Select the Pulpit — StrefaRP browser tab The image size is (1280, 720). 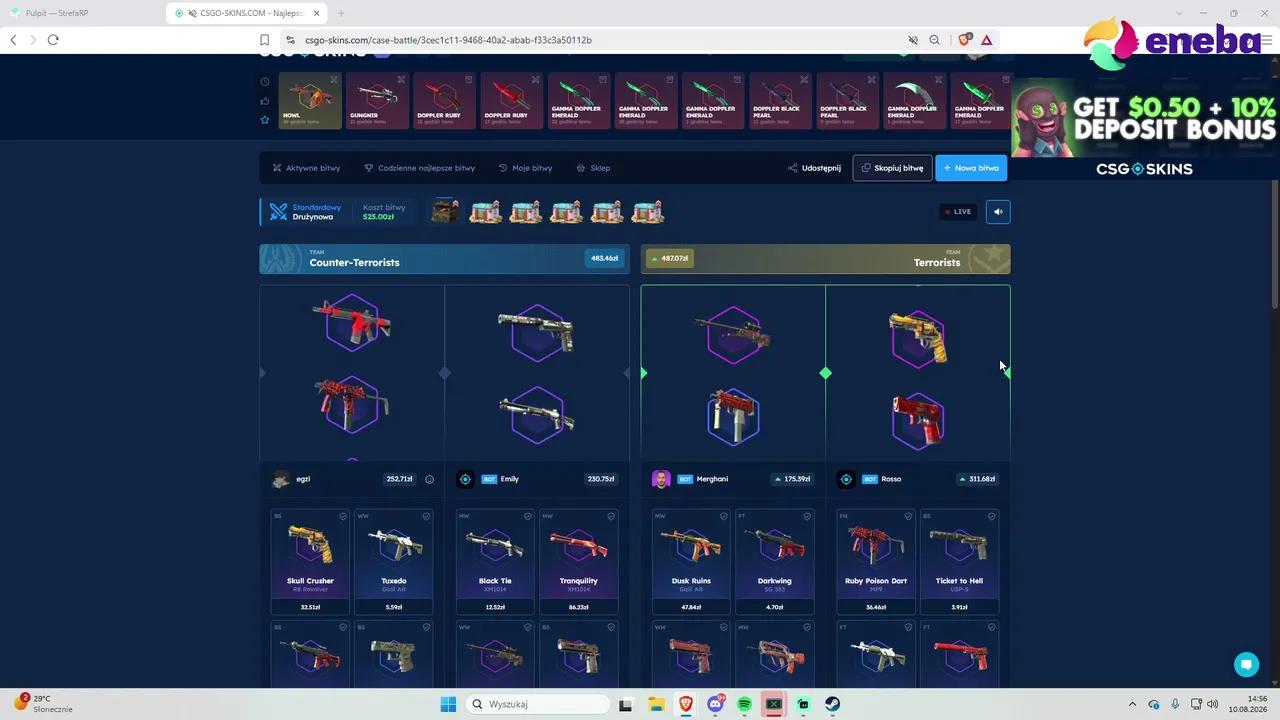point(82,13)
